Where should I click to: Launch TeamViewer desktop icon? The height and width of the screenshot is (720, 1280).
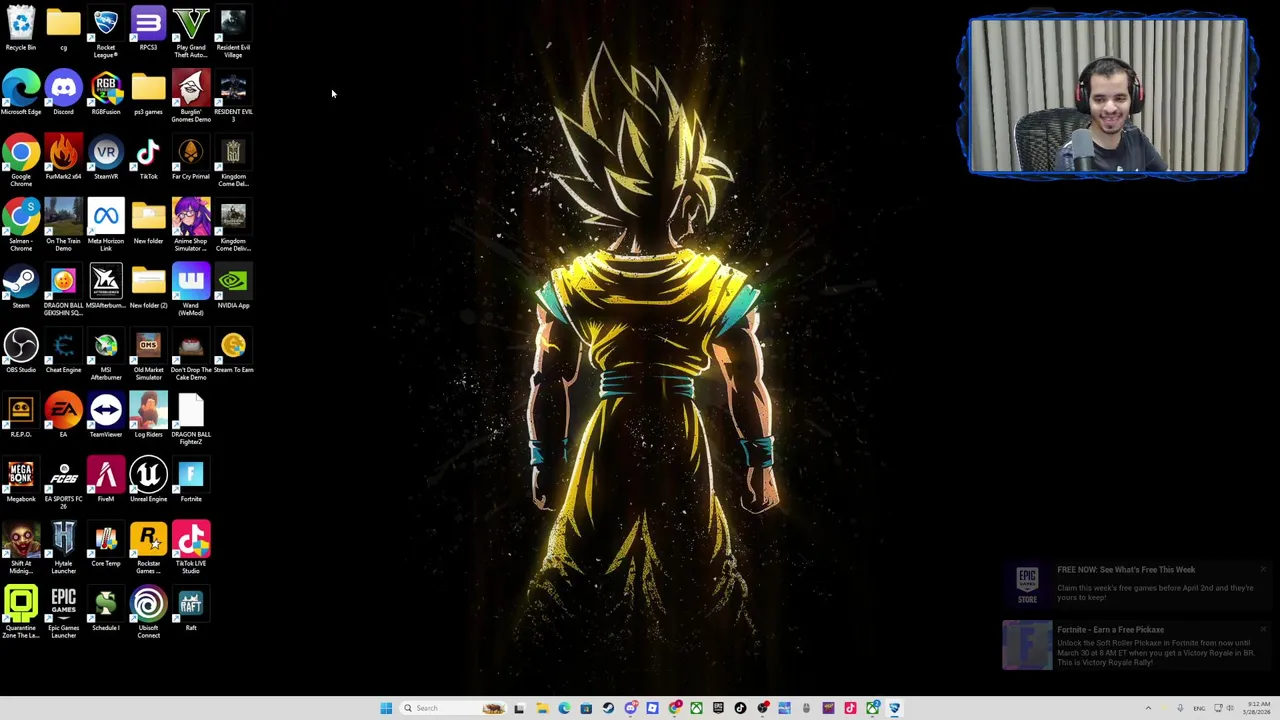(x=106, y=417)
